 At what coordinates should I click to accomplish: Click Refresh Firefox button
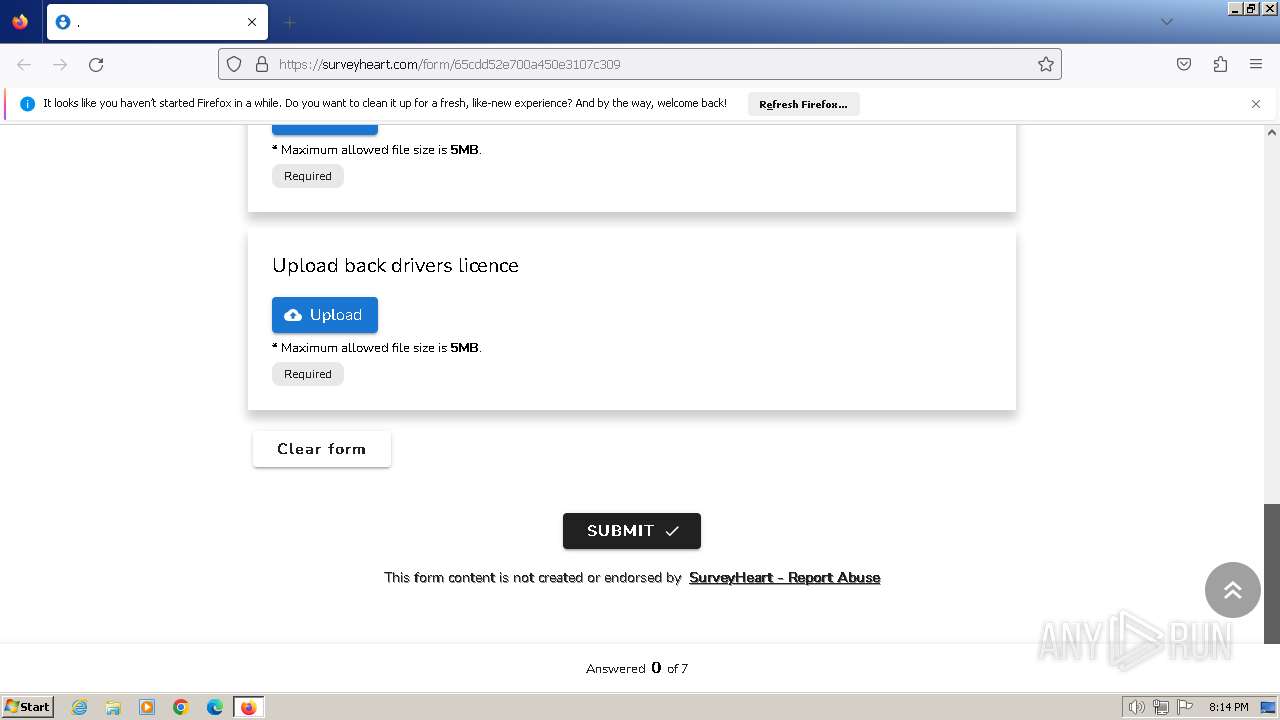803,104
